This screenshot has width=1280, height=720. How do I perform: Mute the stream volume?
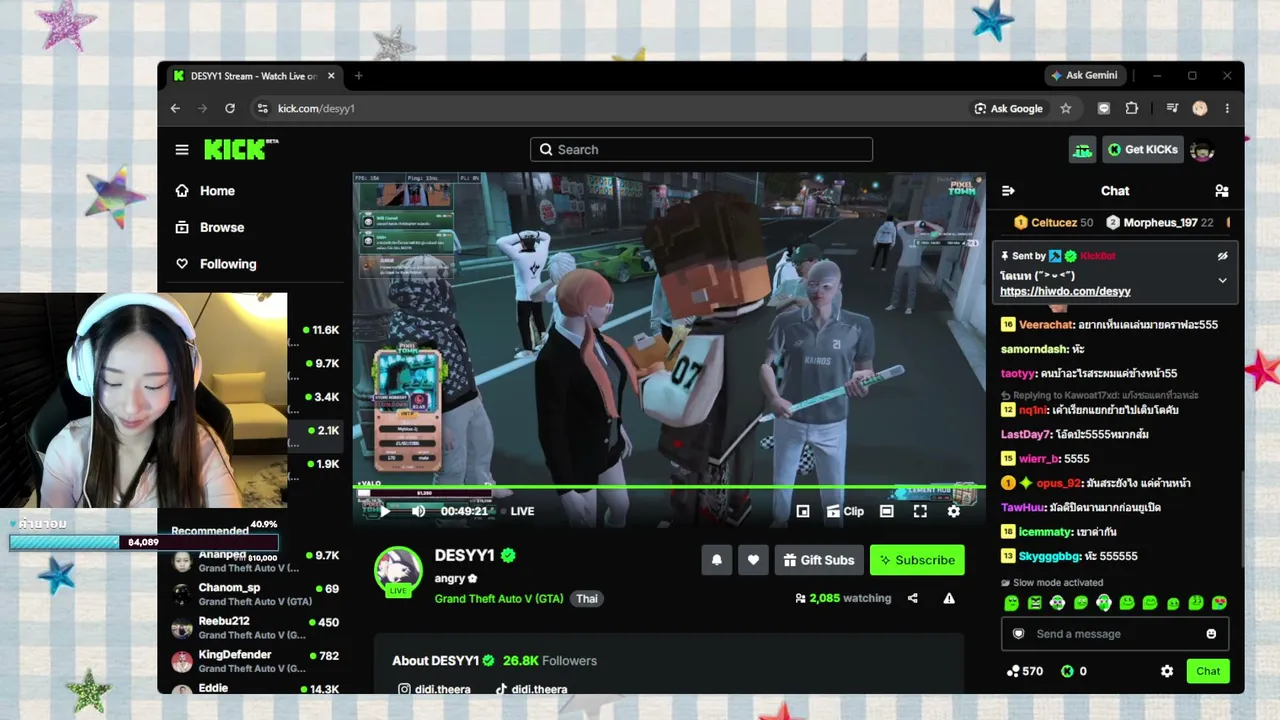pos(418,511)
